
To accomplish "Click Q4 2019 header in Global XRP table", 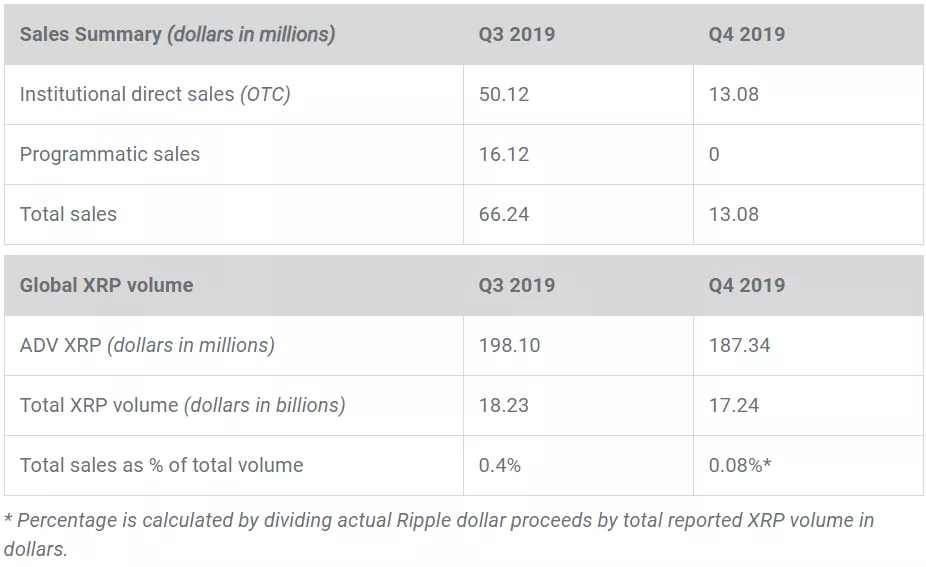I will (x=746, y=285).
